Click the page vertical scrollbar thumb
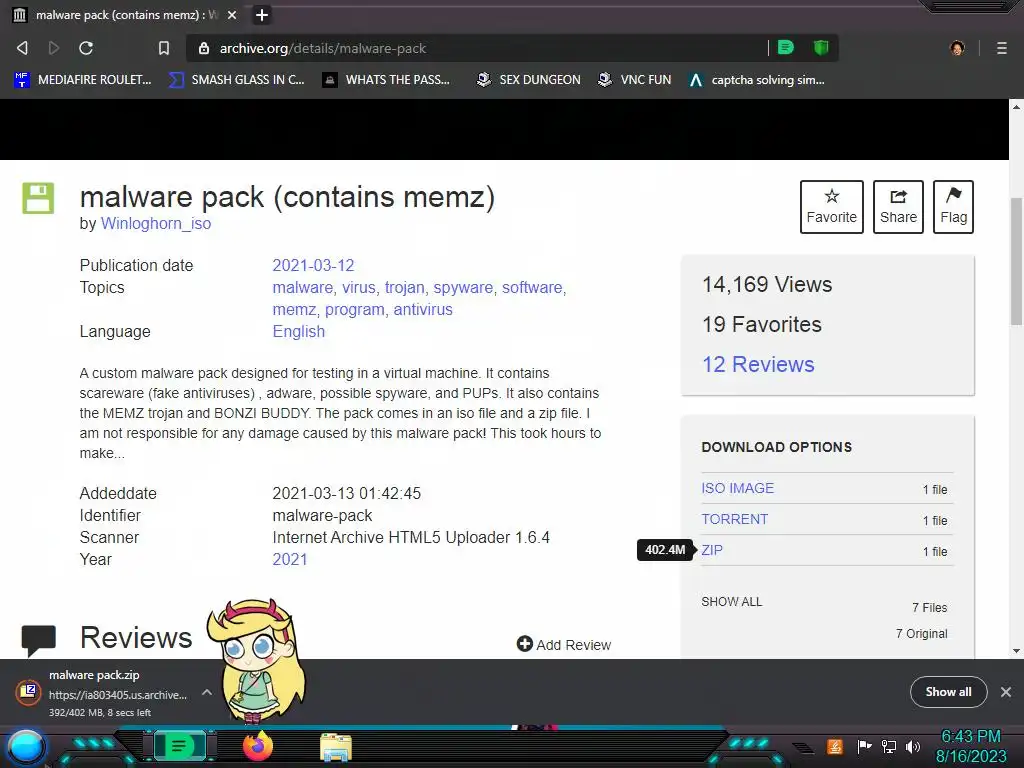 point(1016,261)
